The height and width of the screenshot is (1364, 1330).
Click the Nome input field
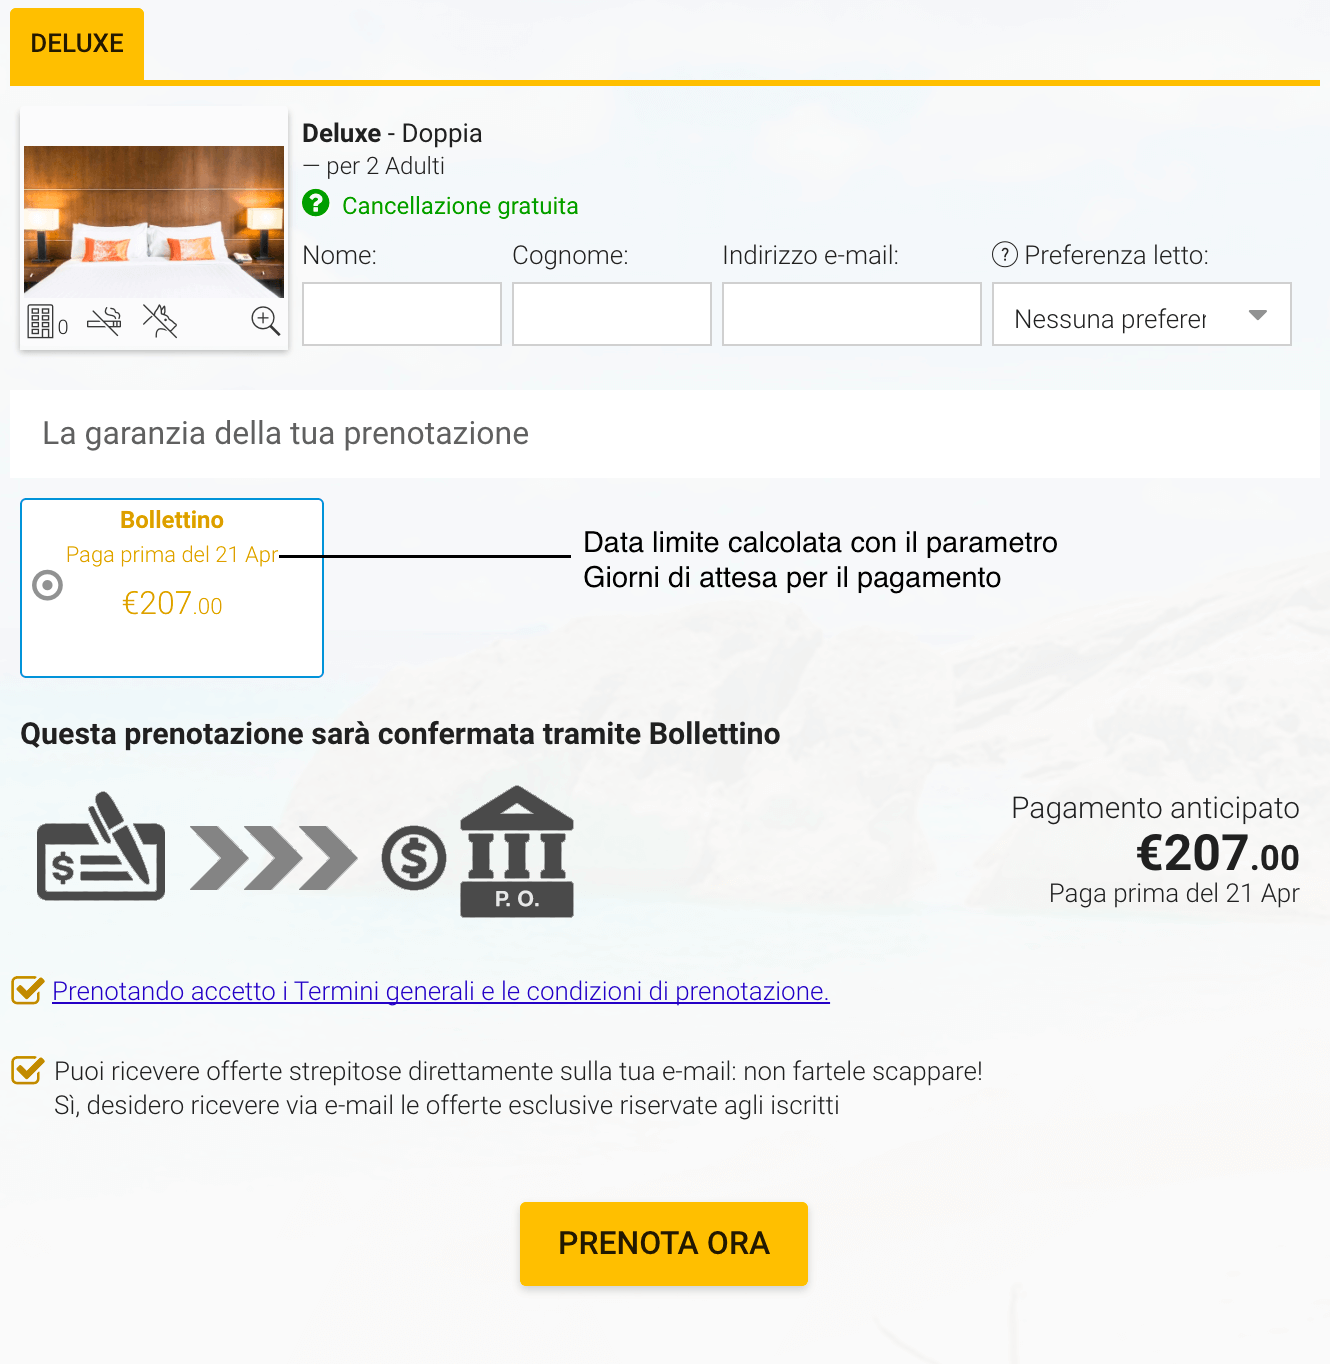click(402, 314)
